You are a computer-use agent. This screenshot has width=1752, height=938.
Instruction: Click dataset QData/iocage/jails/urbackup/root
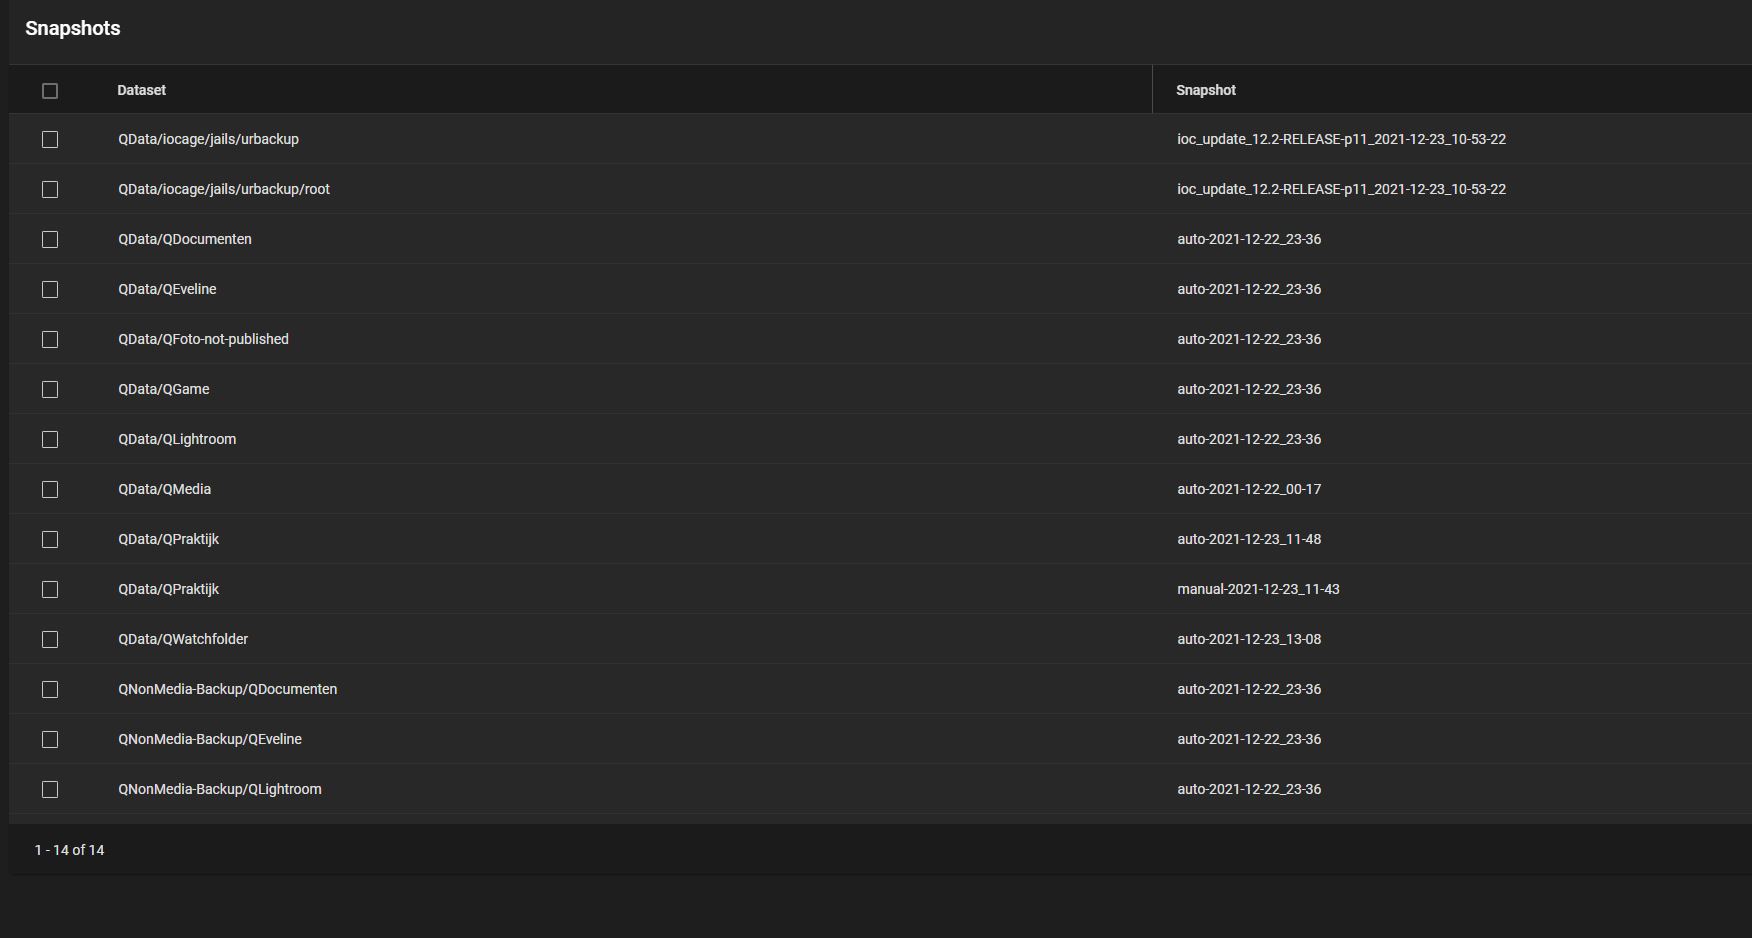click(x=224, y=189)
